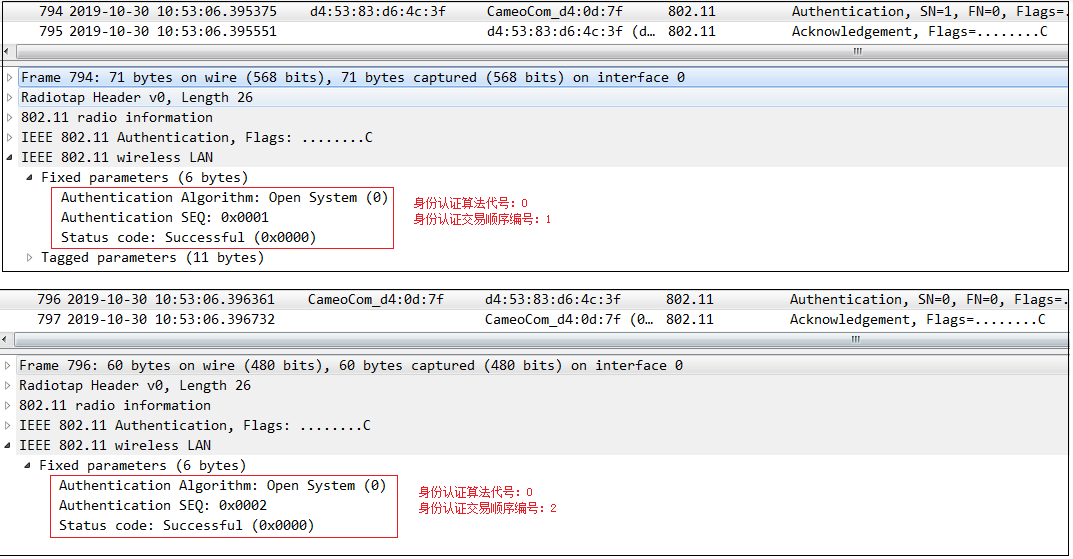Image resolution: width=1073 pixels, height=559 pixels.
Task: Select 'Tagged parameters (11 bytes)' line
Action: coord(153,258)
